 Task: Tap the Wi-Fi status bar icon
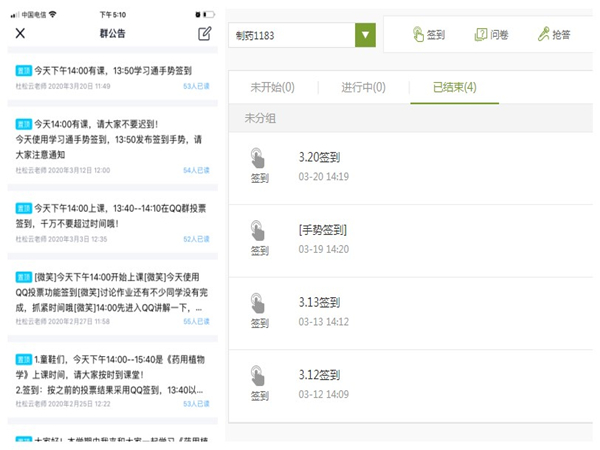coord(52,15)
